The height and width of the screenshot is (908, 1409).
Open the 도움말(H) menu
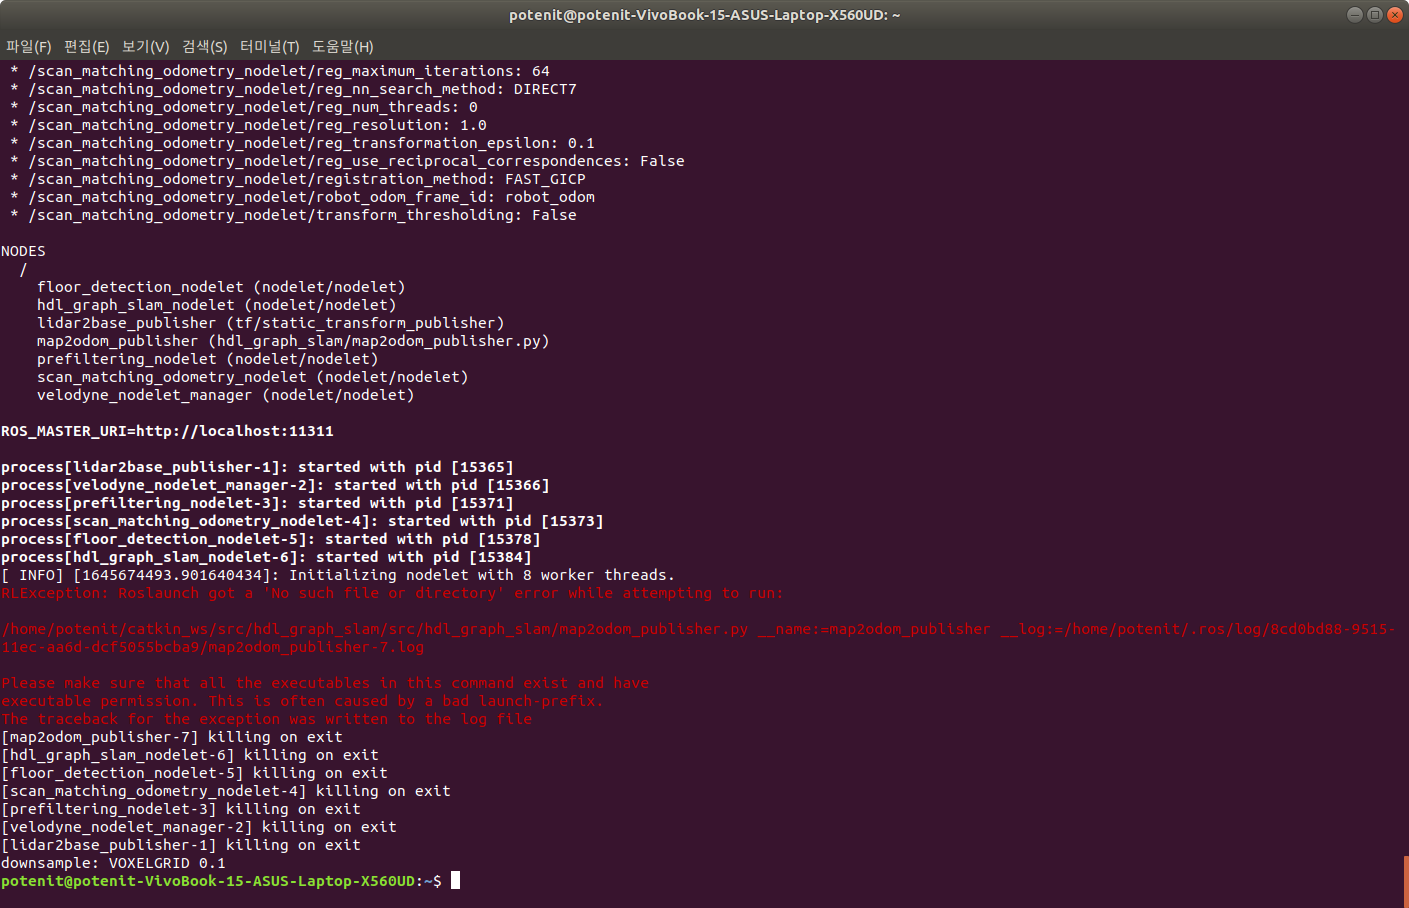(342, 47)
